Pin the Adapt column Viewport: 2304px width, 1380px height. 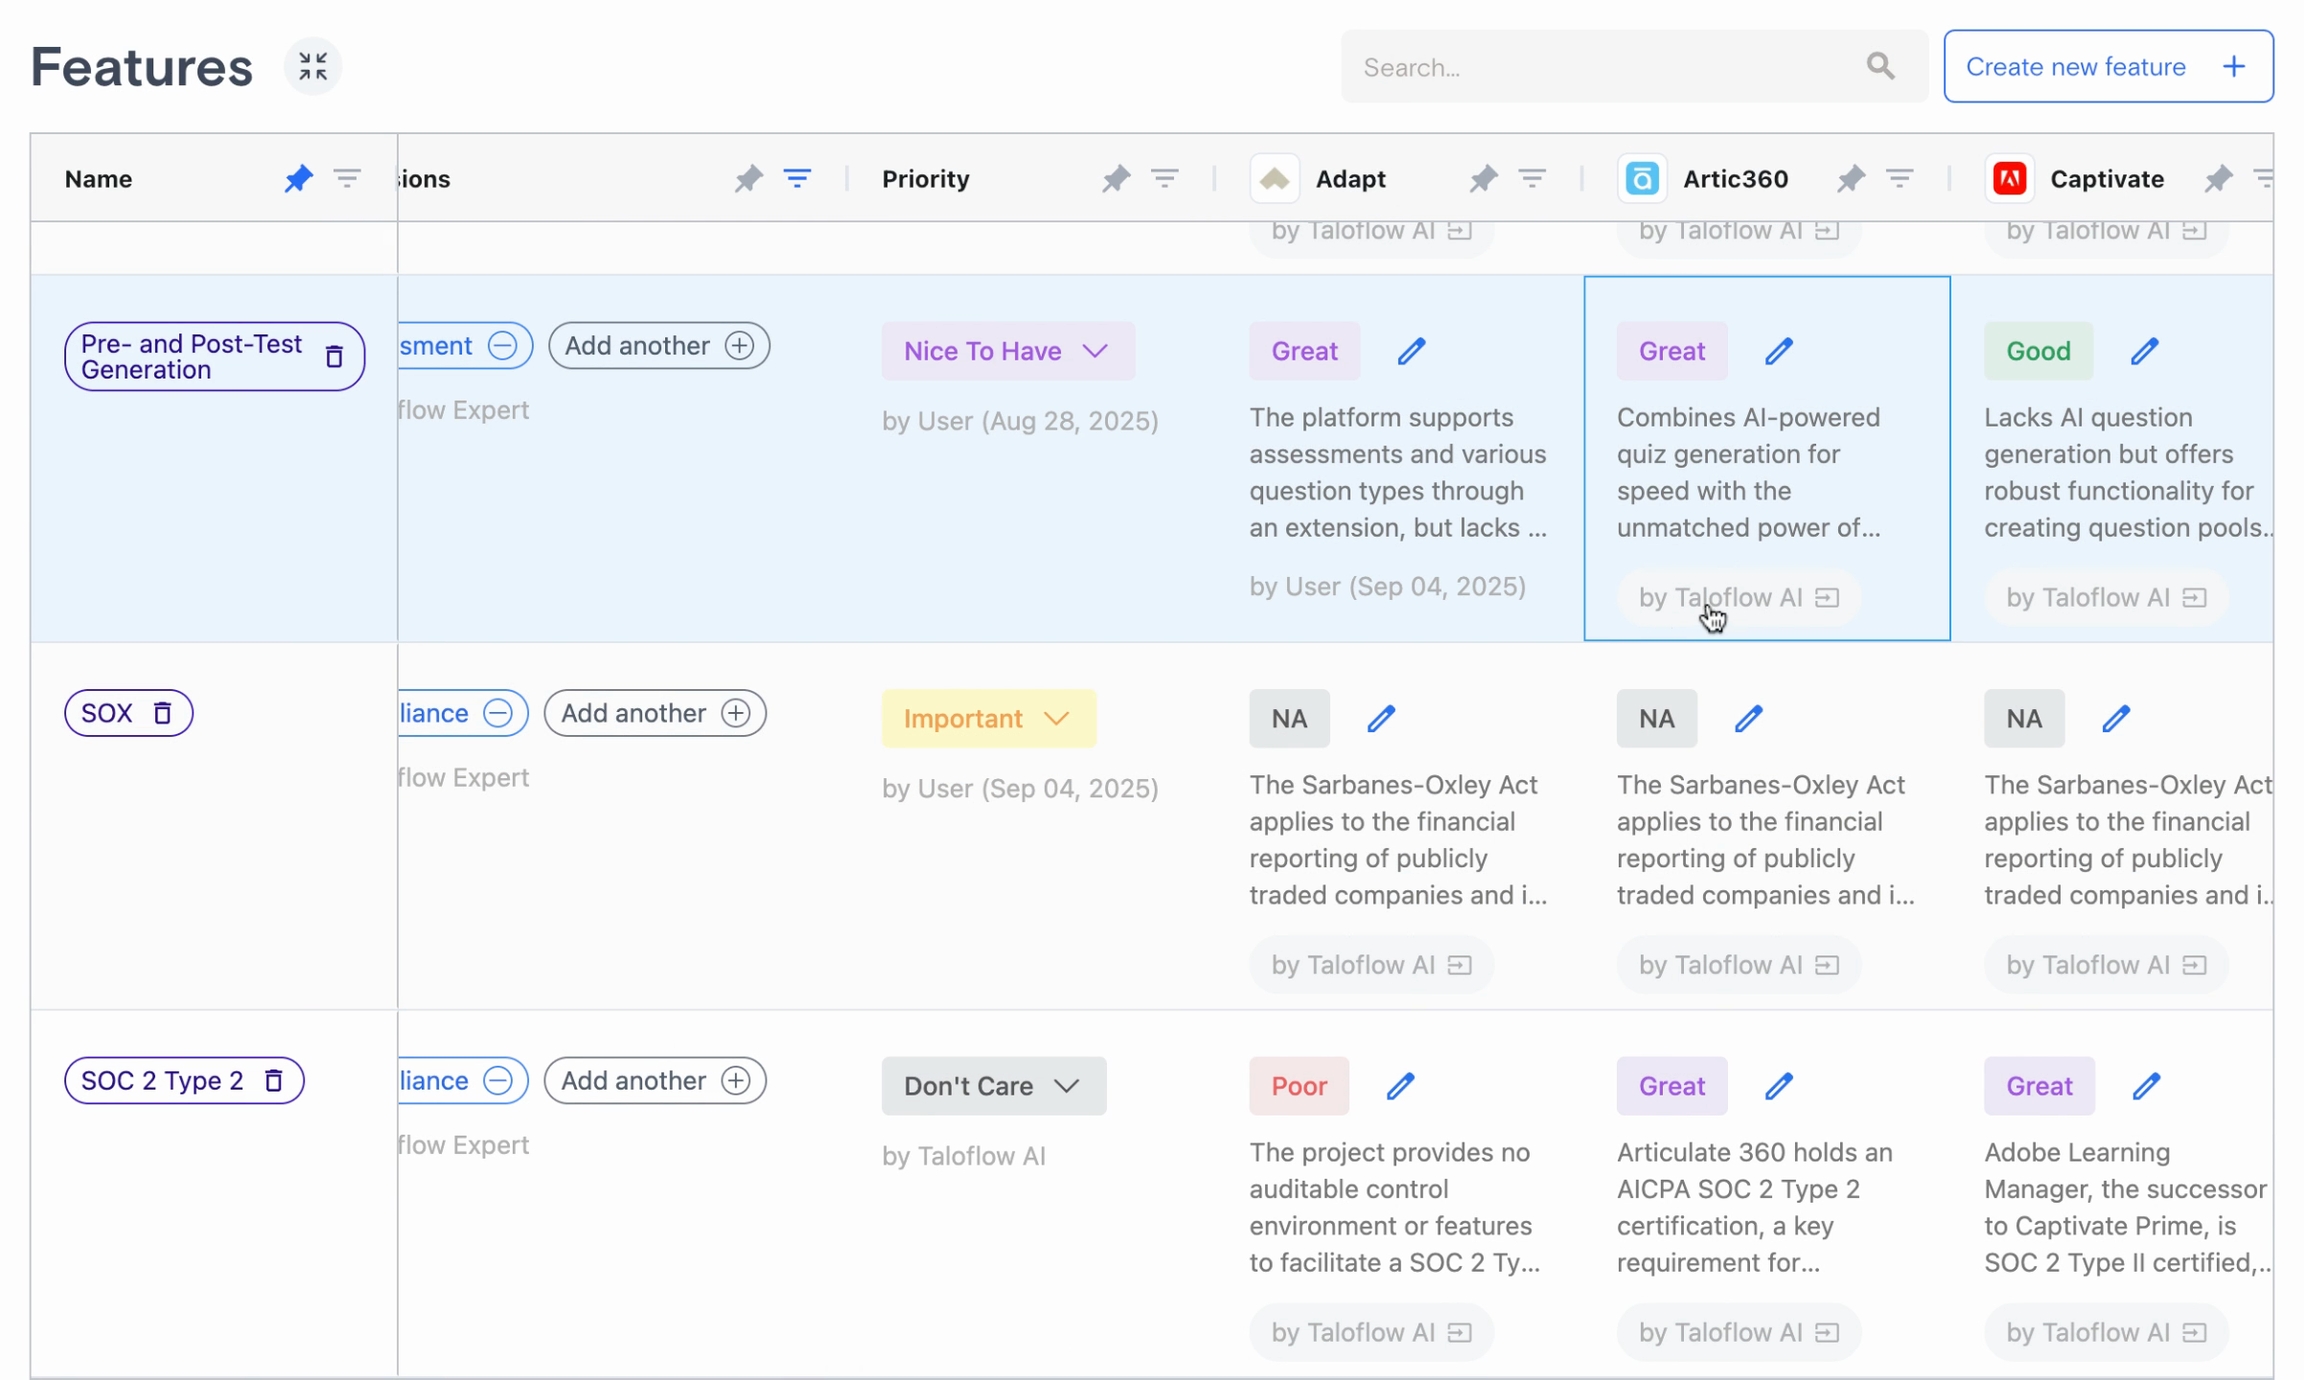[x=1483, y=179]
